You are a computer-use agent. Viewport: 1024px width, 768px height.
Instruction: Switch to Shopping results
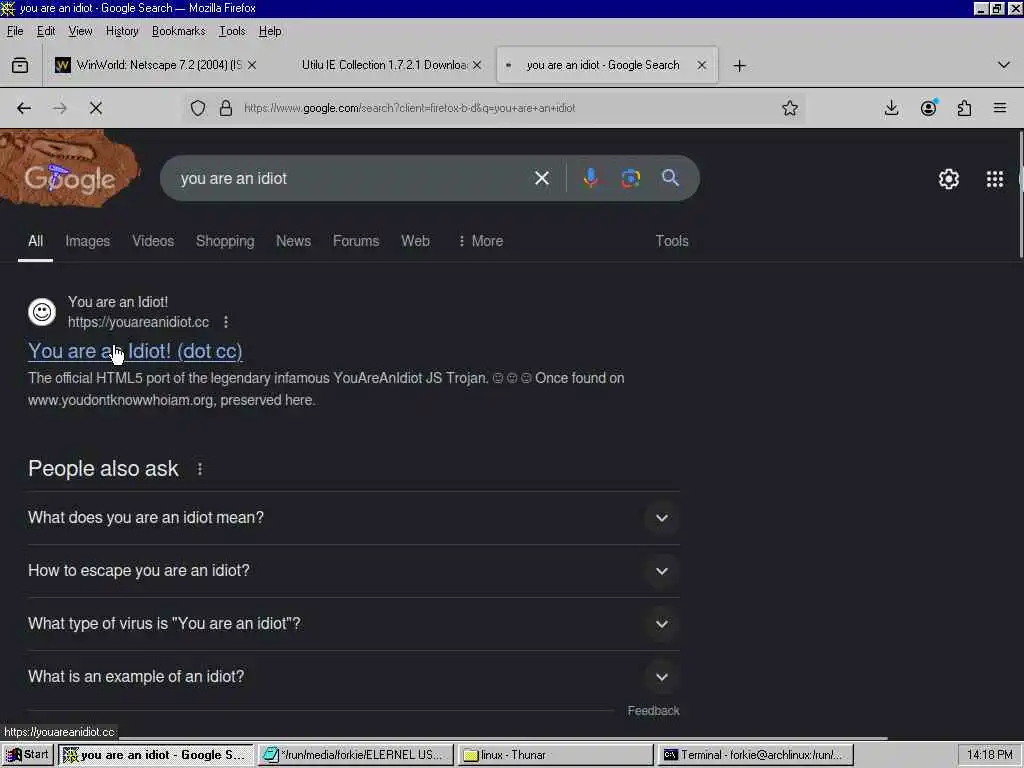click(225, 241)
